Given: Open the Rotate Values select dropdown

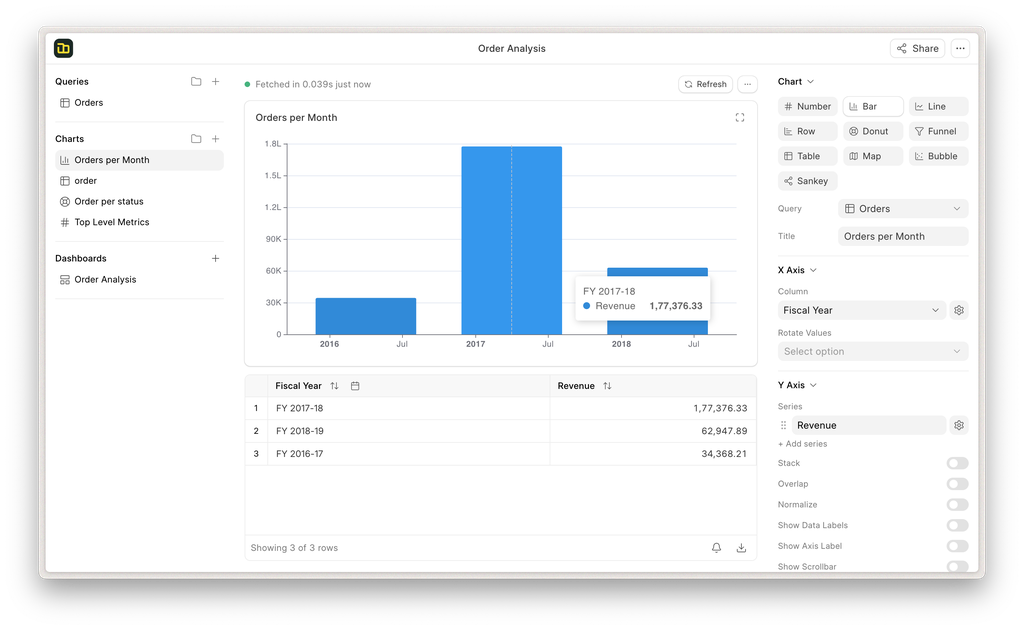Looking at the screenshot, I should click(x=872, y=352).
